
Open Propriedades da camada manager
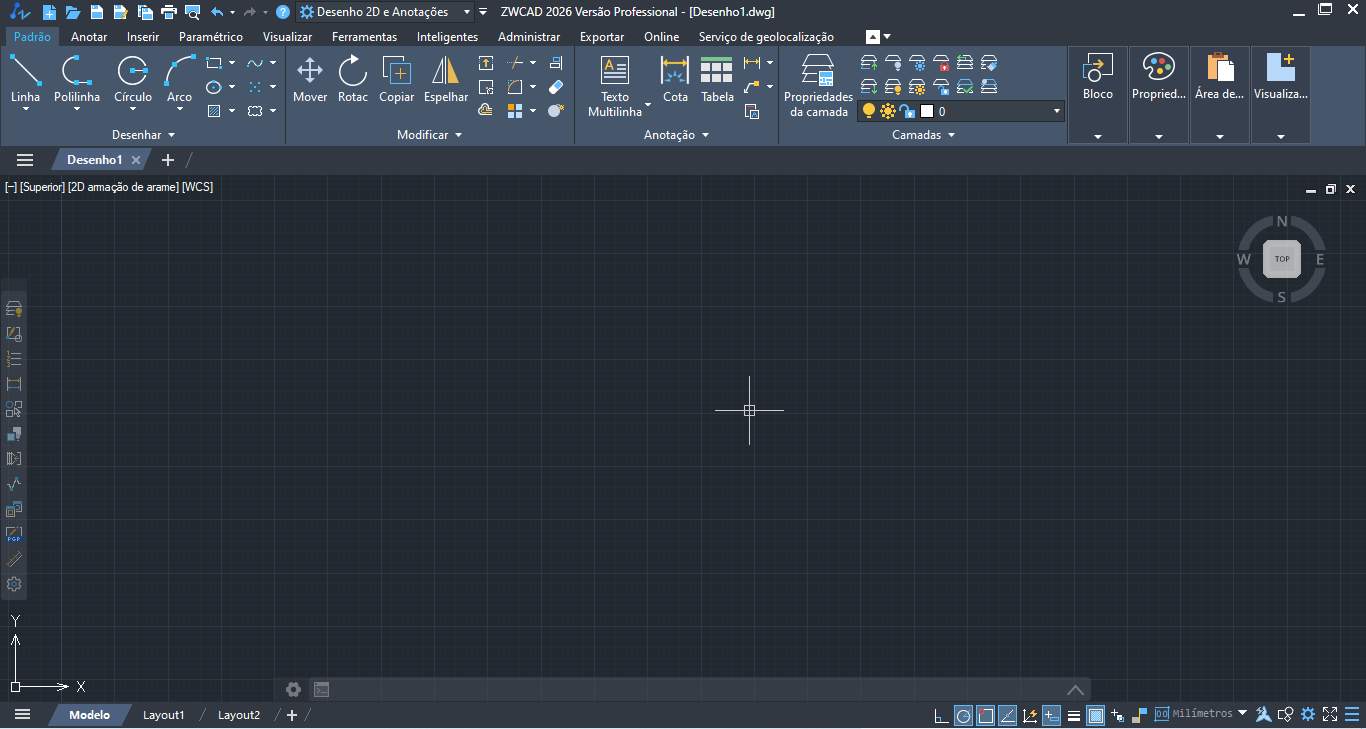tap(818, 72)
